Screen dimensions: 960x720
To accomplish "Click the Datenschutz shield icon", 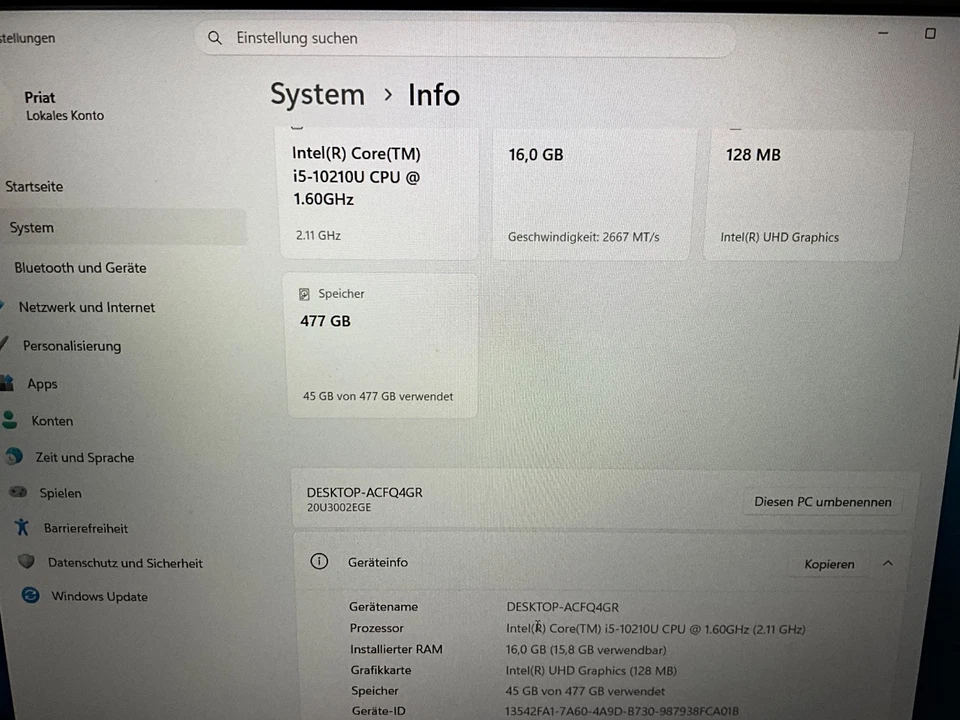I will [x=26, y=561].
